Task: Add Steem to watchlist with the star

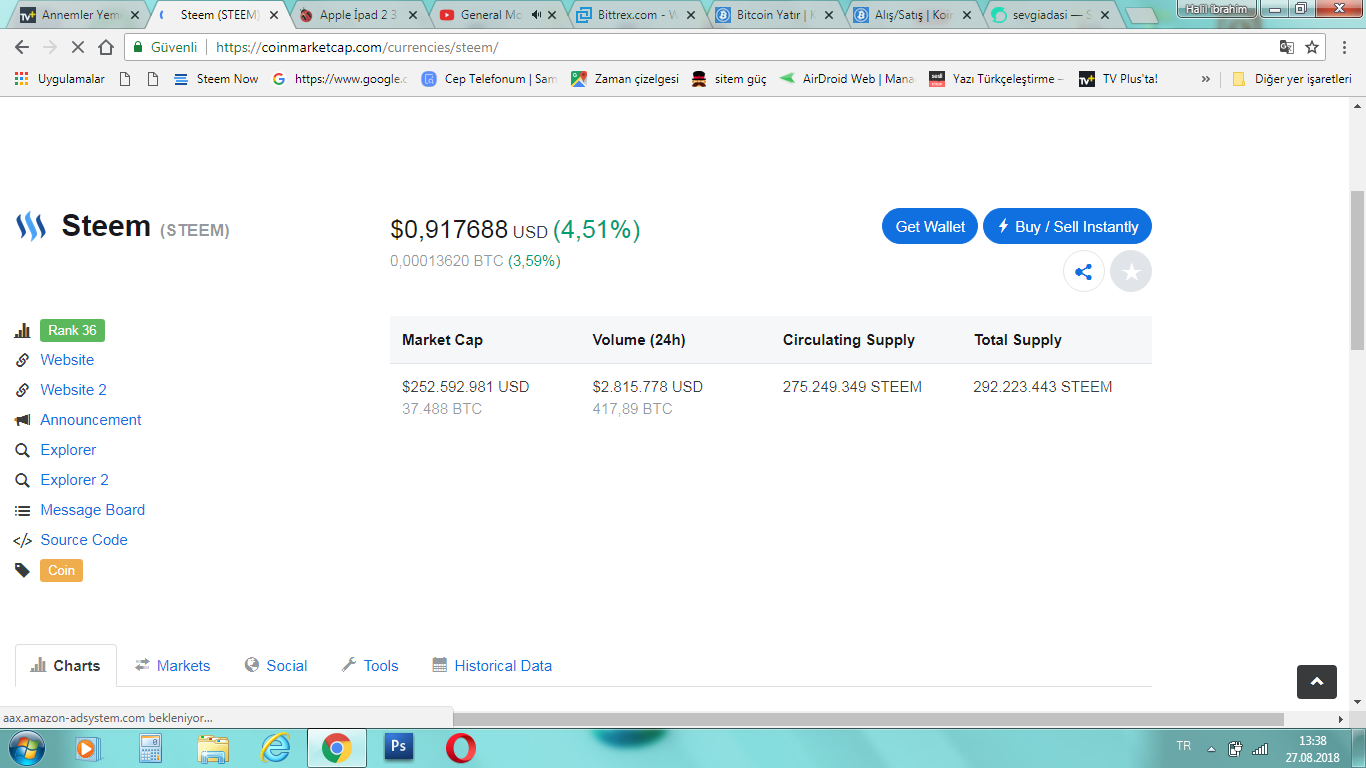Action: point(1131,271)
